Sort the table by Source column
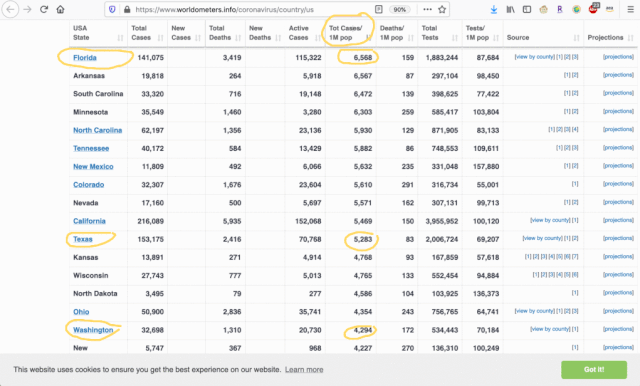 tap(543, 33)
